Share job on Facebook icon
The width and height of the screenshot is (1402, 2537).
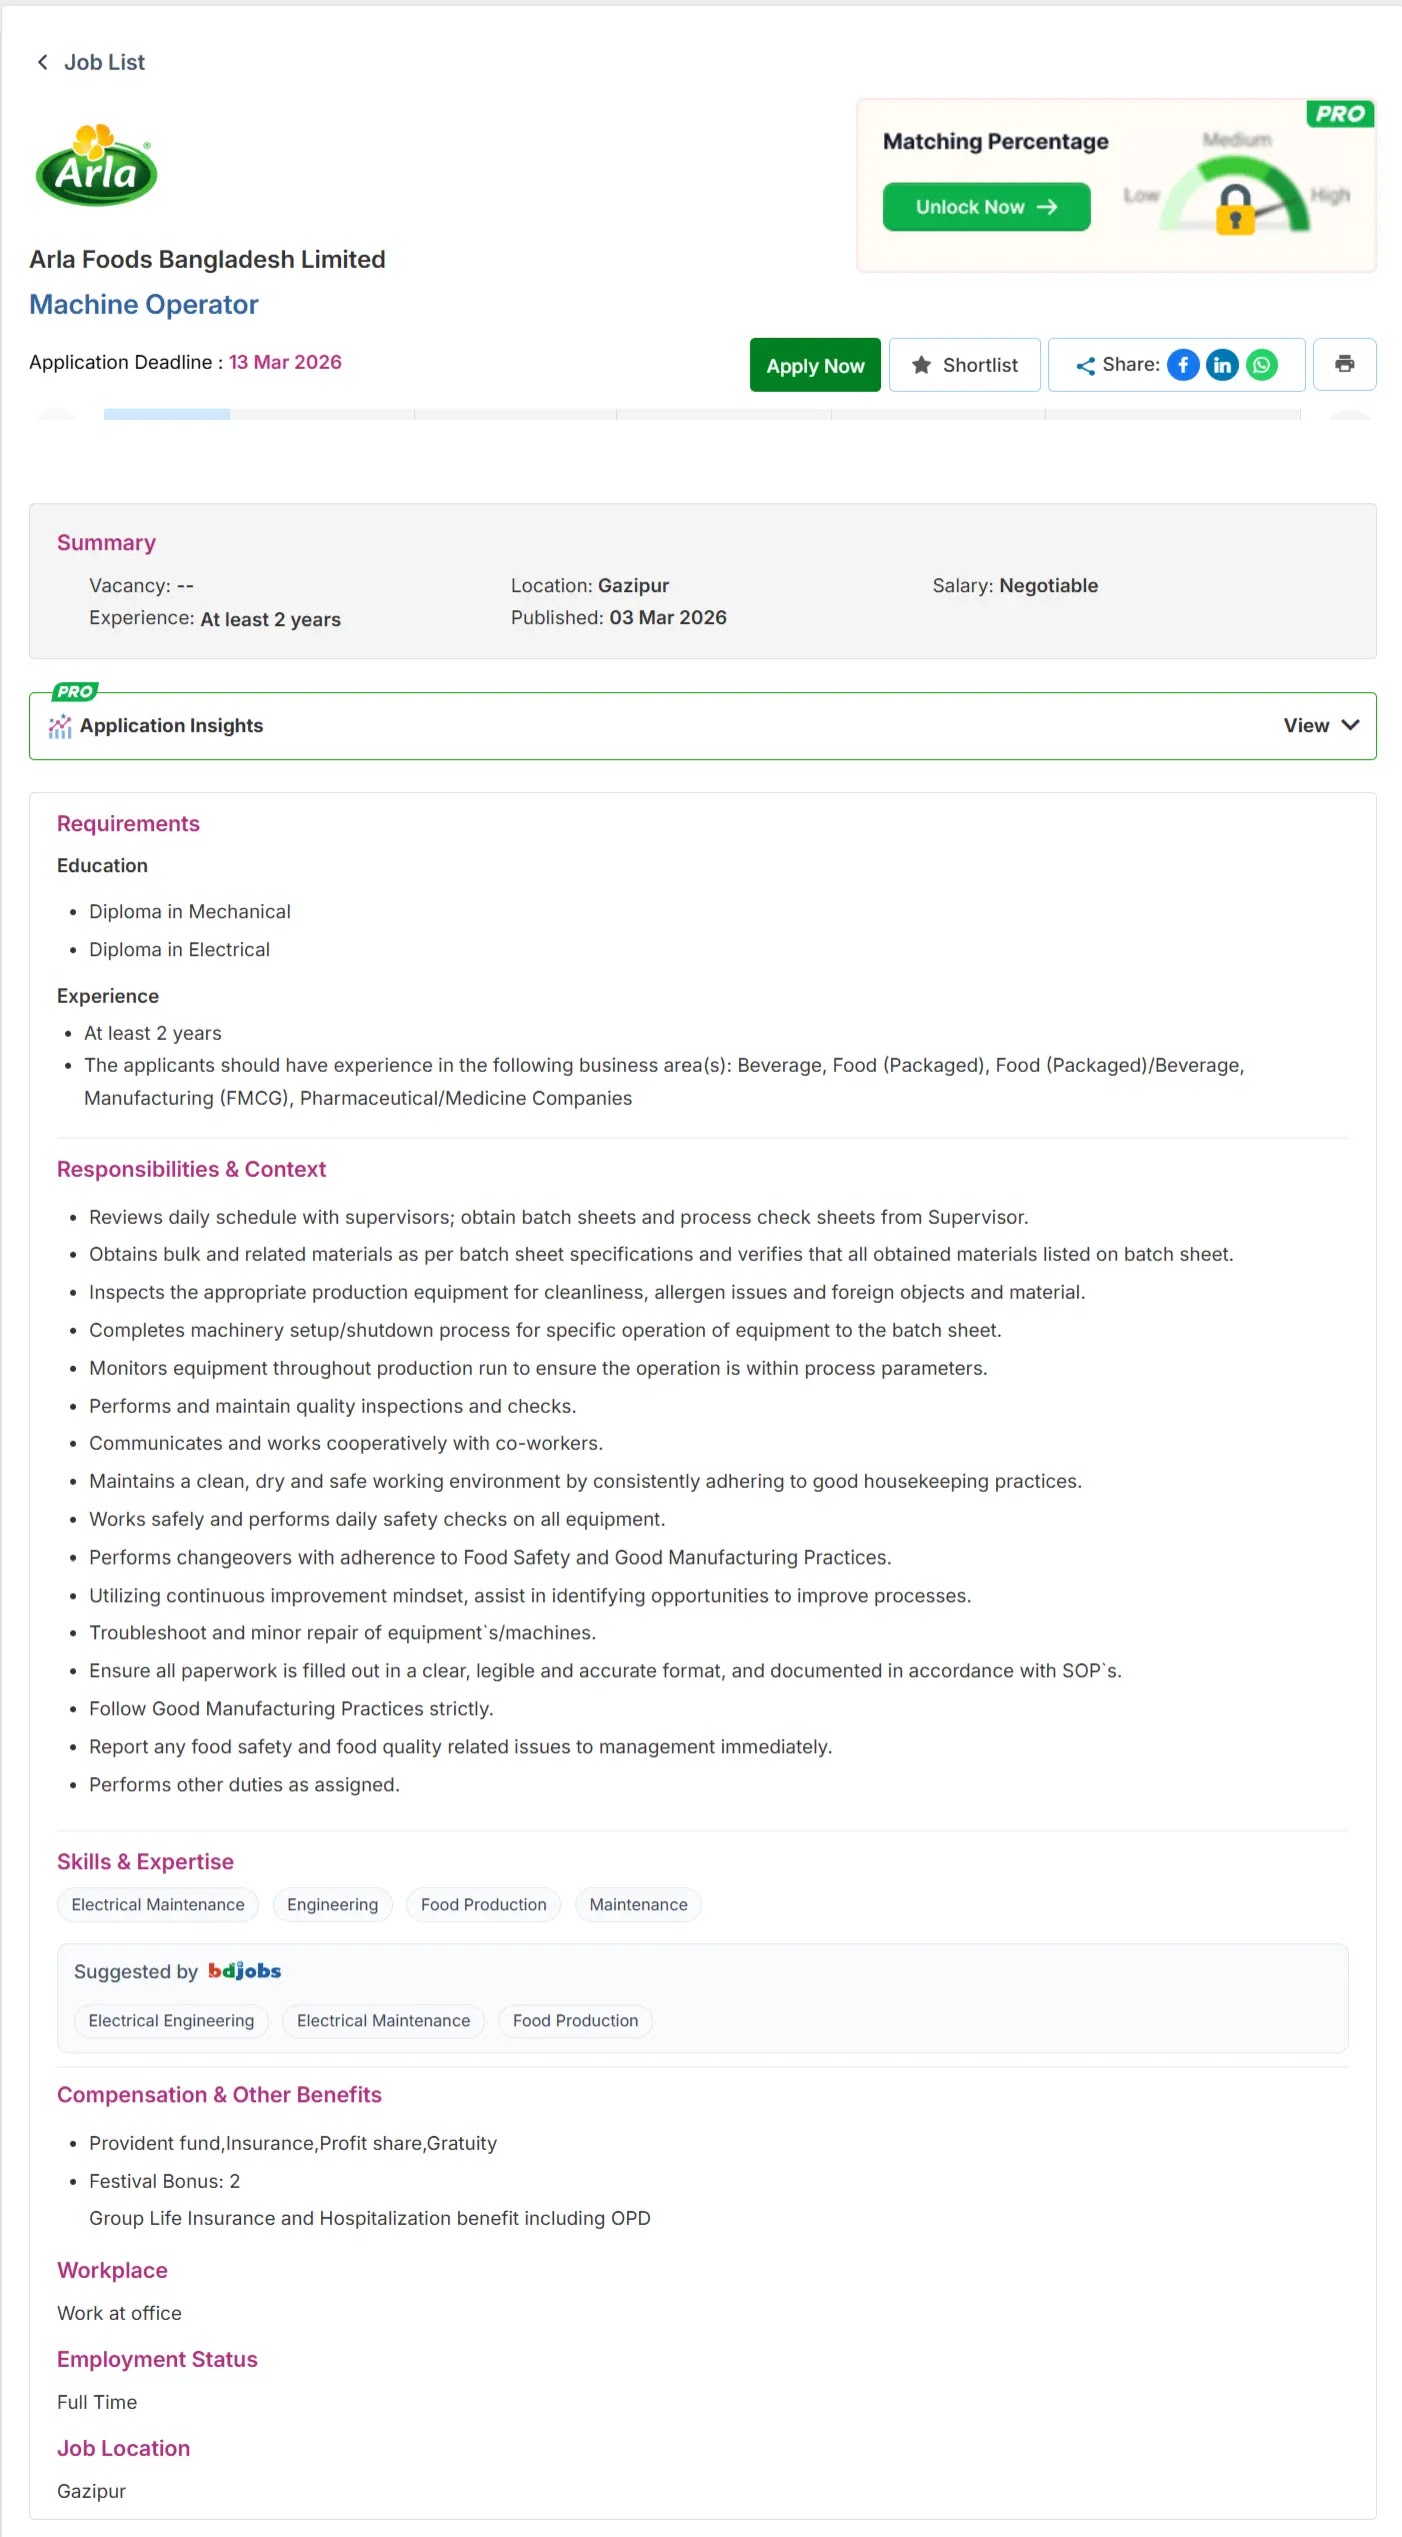pyautogui.click(x=1183, y=365)
